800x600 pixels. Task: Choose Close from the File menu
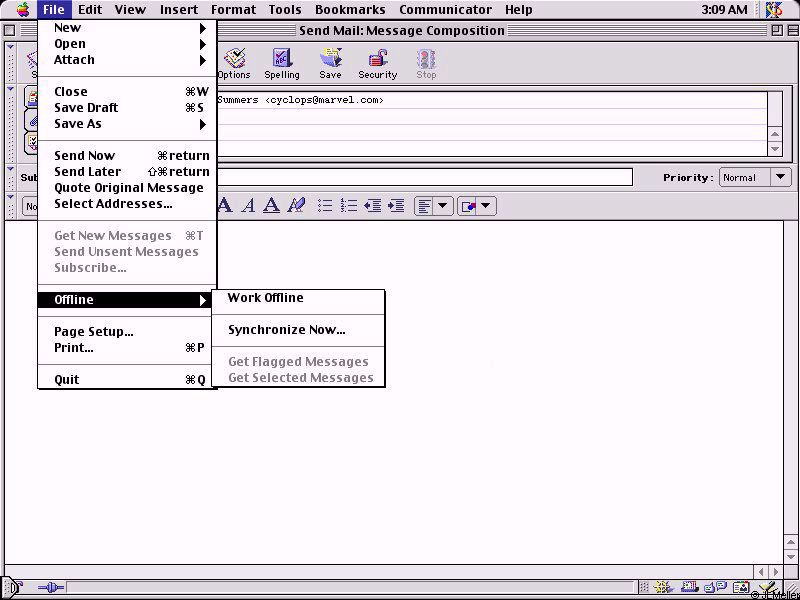(x=128, y=92)
